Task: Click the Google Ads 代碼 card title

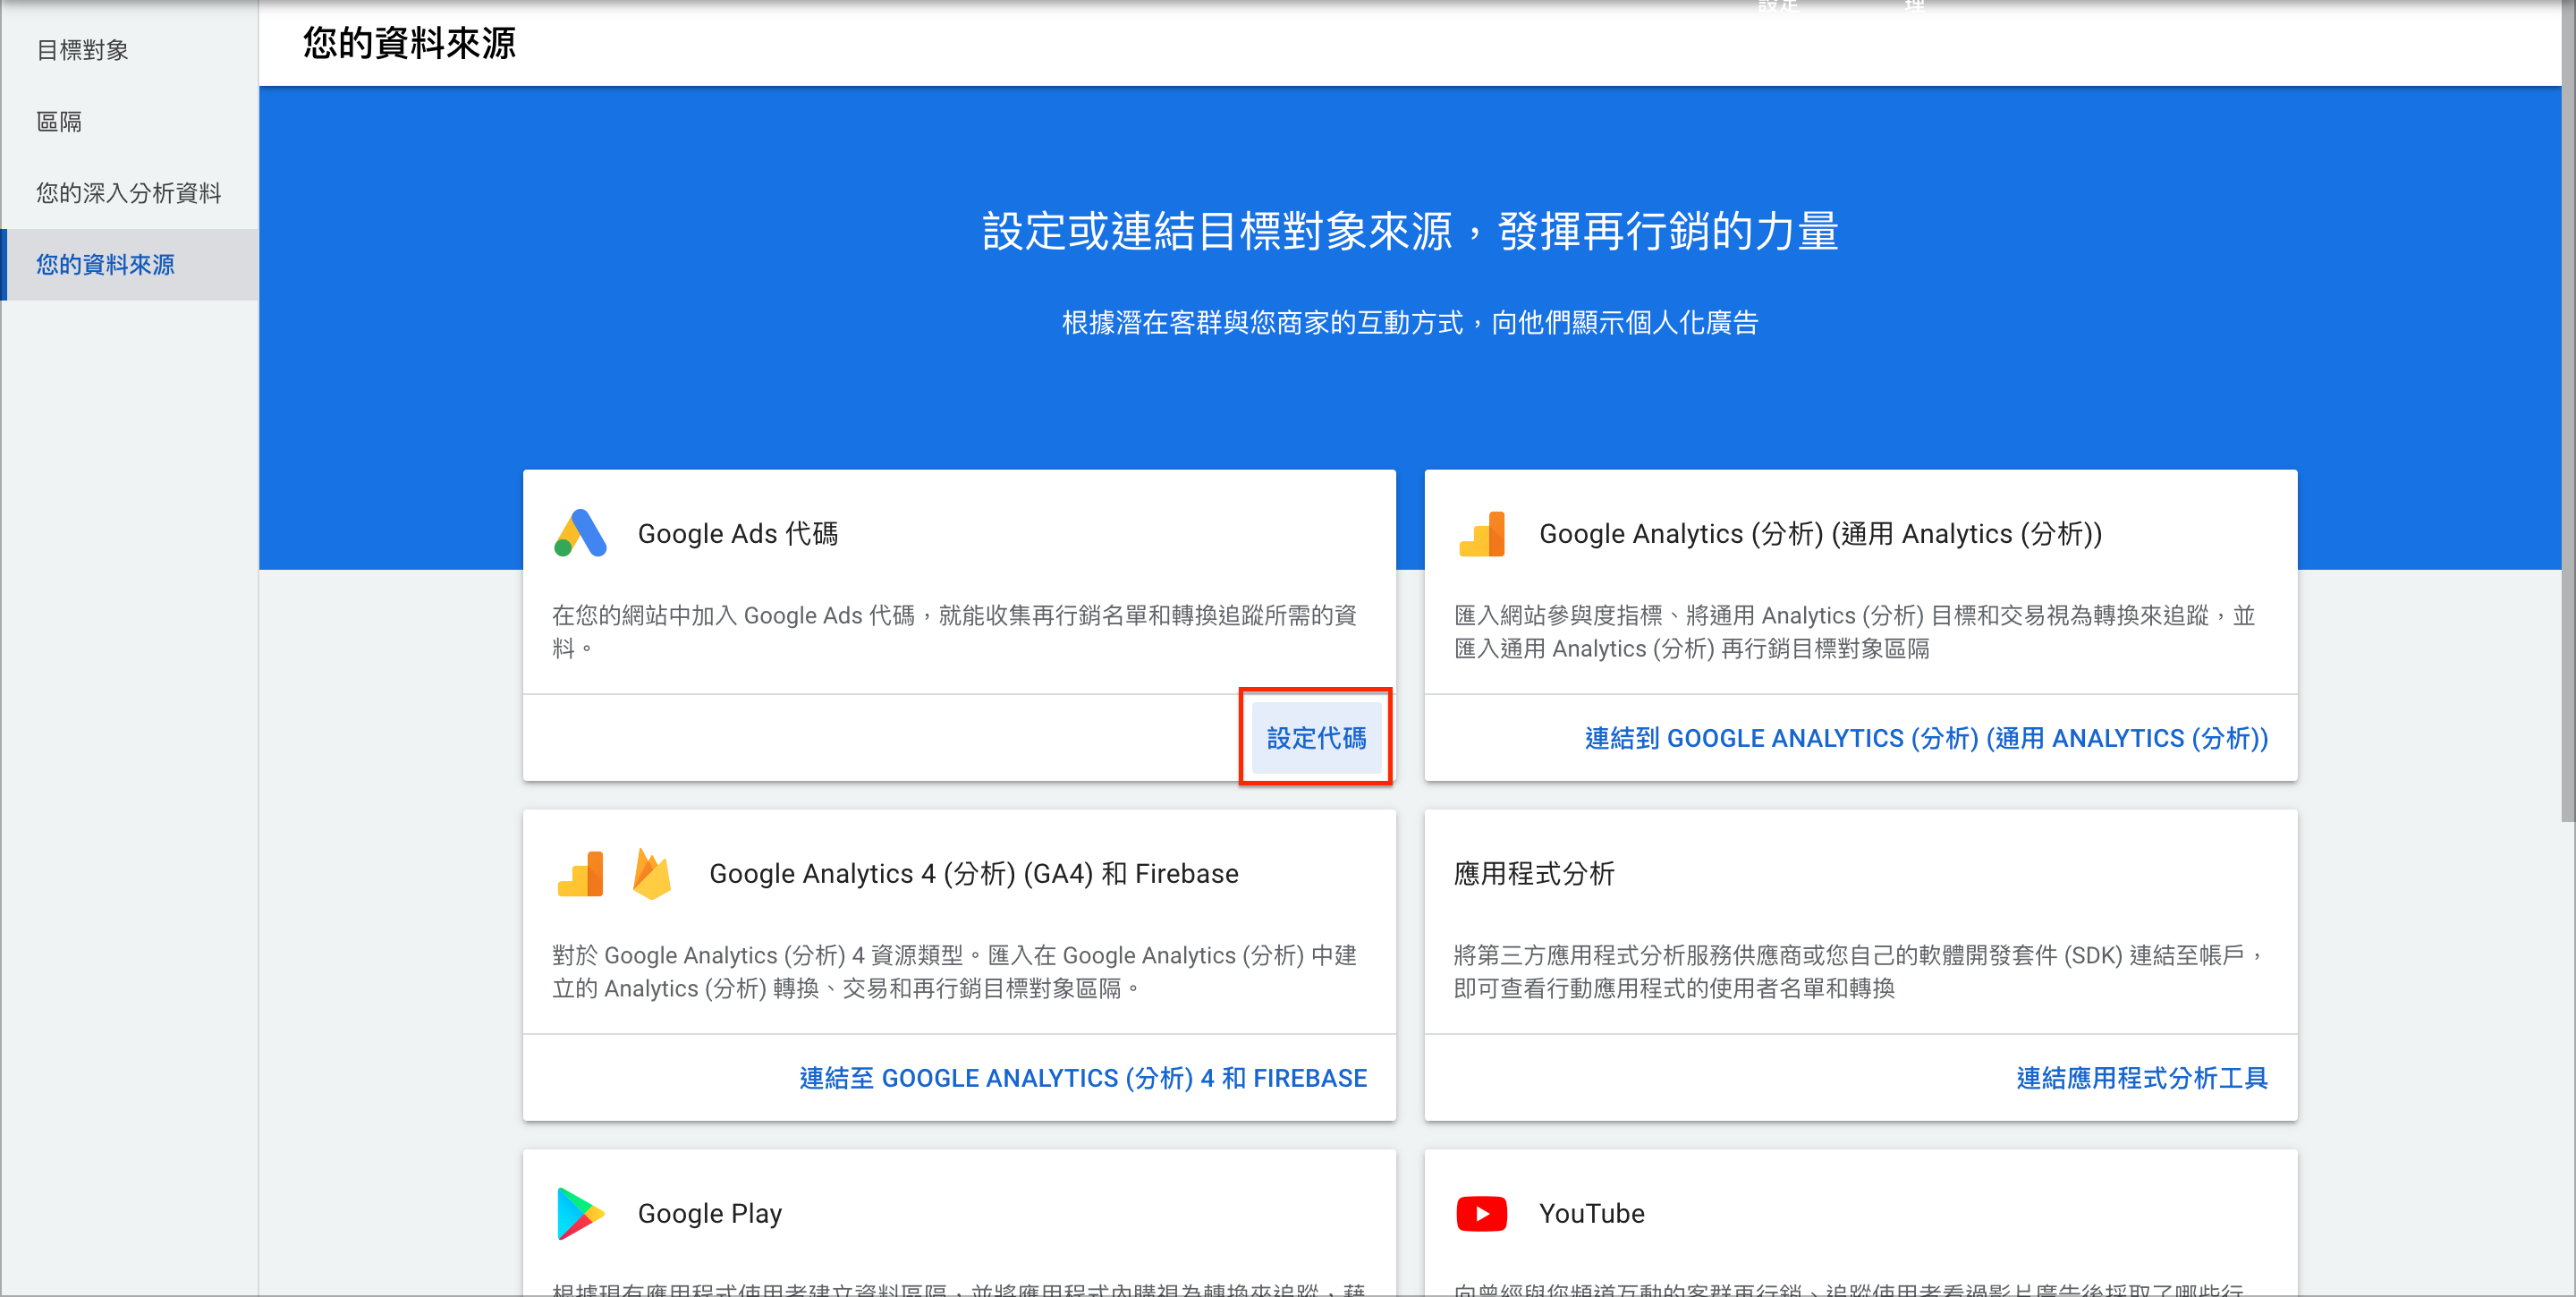Action: coord(738,533)
